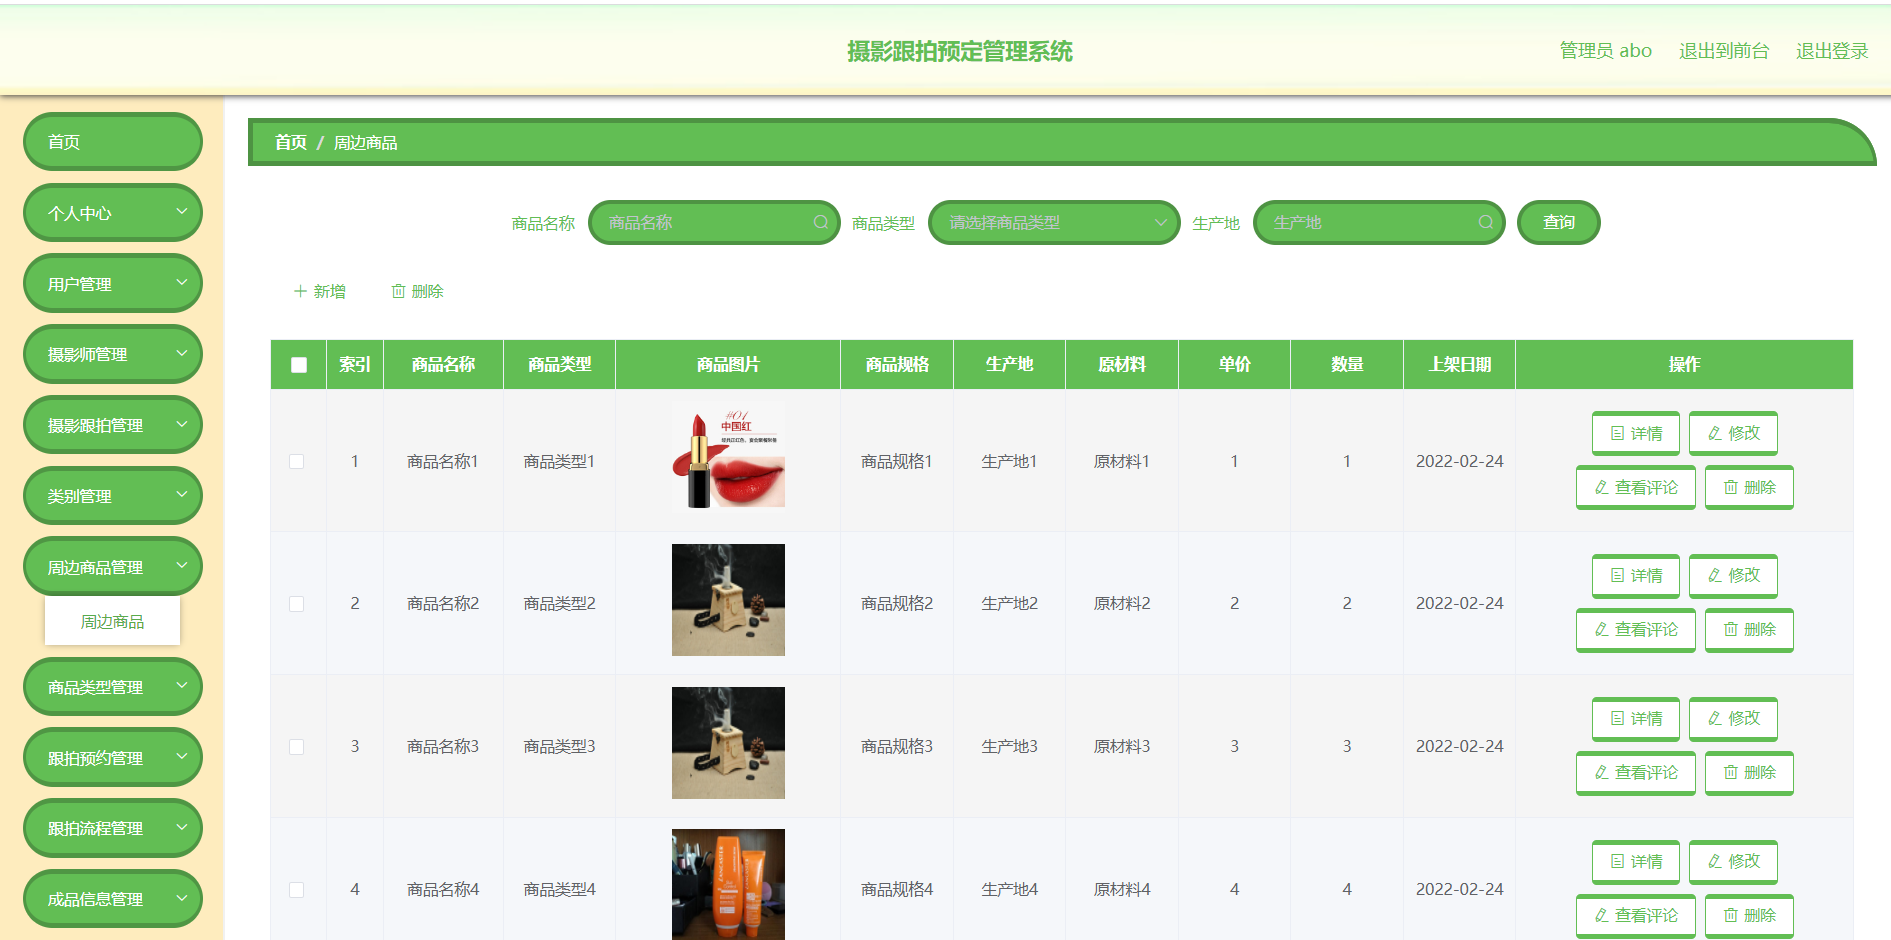The width and height of the screenshot is (1891, 940).
Task: Toggle the select-all checkbox in table header
Action: [297, 365]
